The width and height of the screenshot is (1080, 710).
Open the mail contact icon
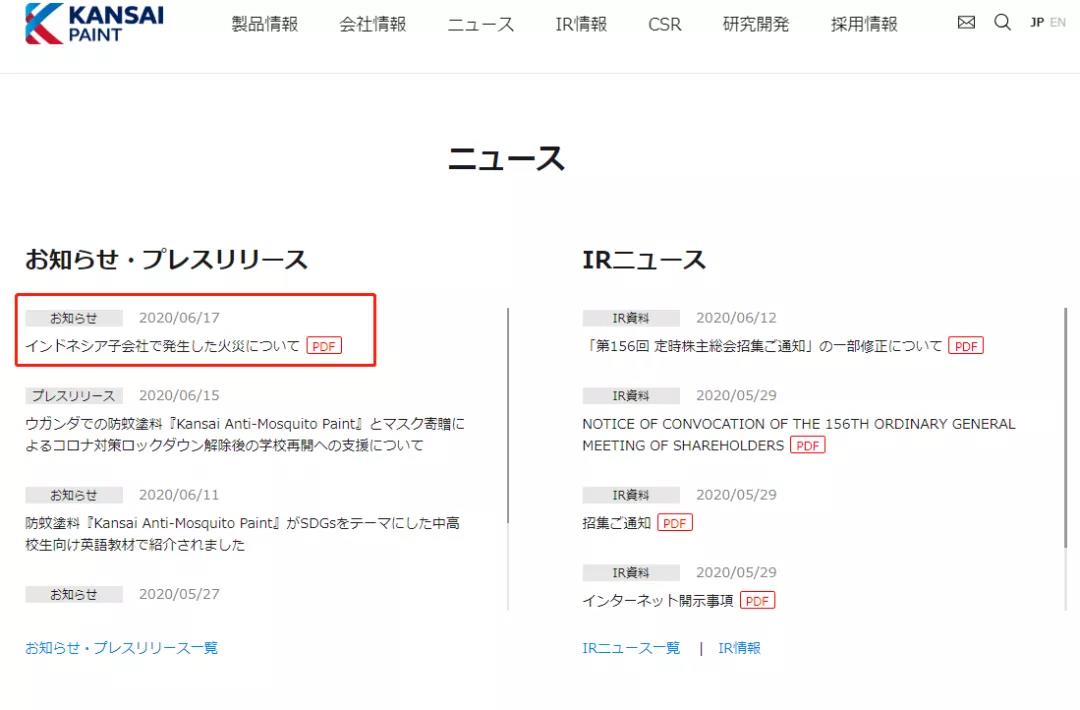point(966,22)
